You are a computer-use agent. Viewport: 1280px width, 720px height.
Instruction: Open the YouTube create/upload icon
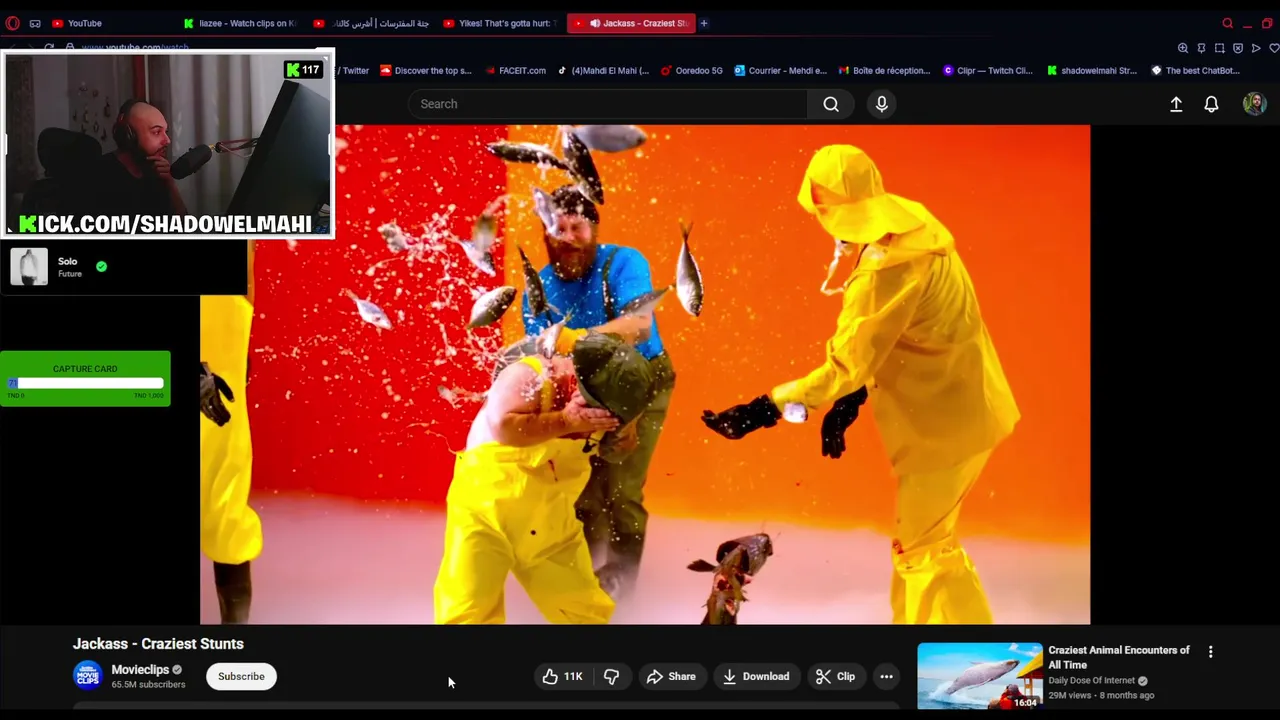click(x=1176, y=104)
